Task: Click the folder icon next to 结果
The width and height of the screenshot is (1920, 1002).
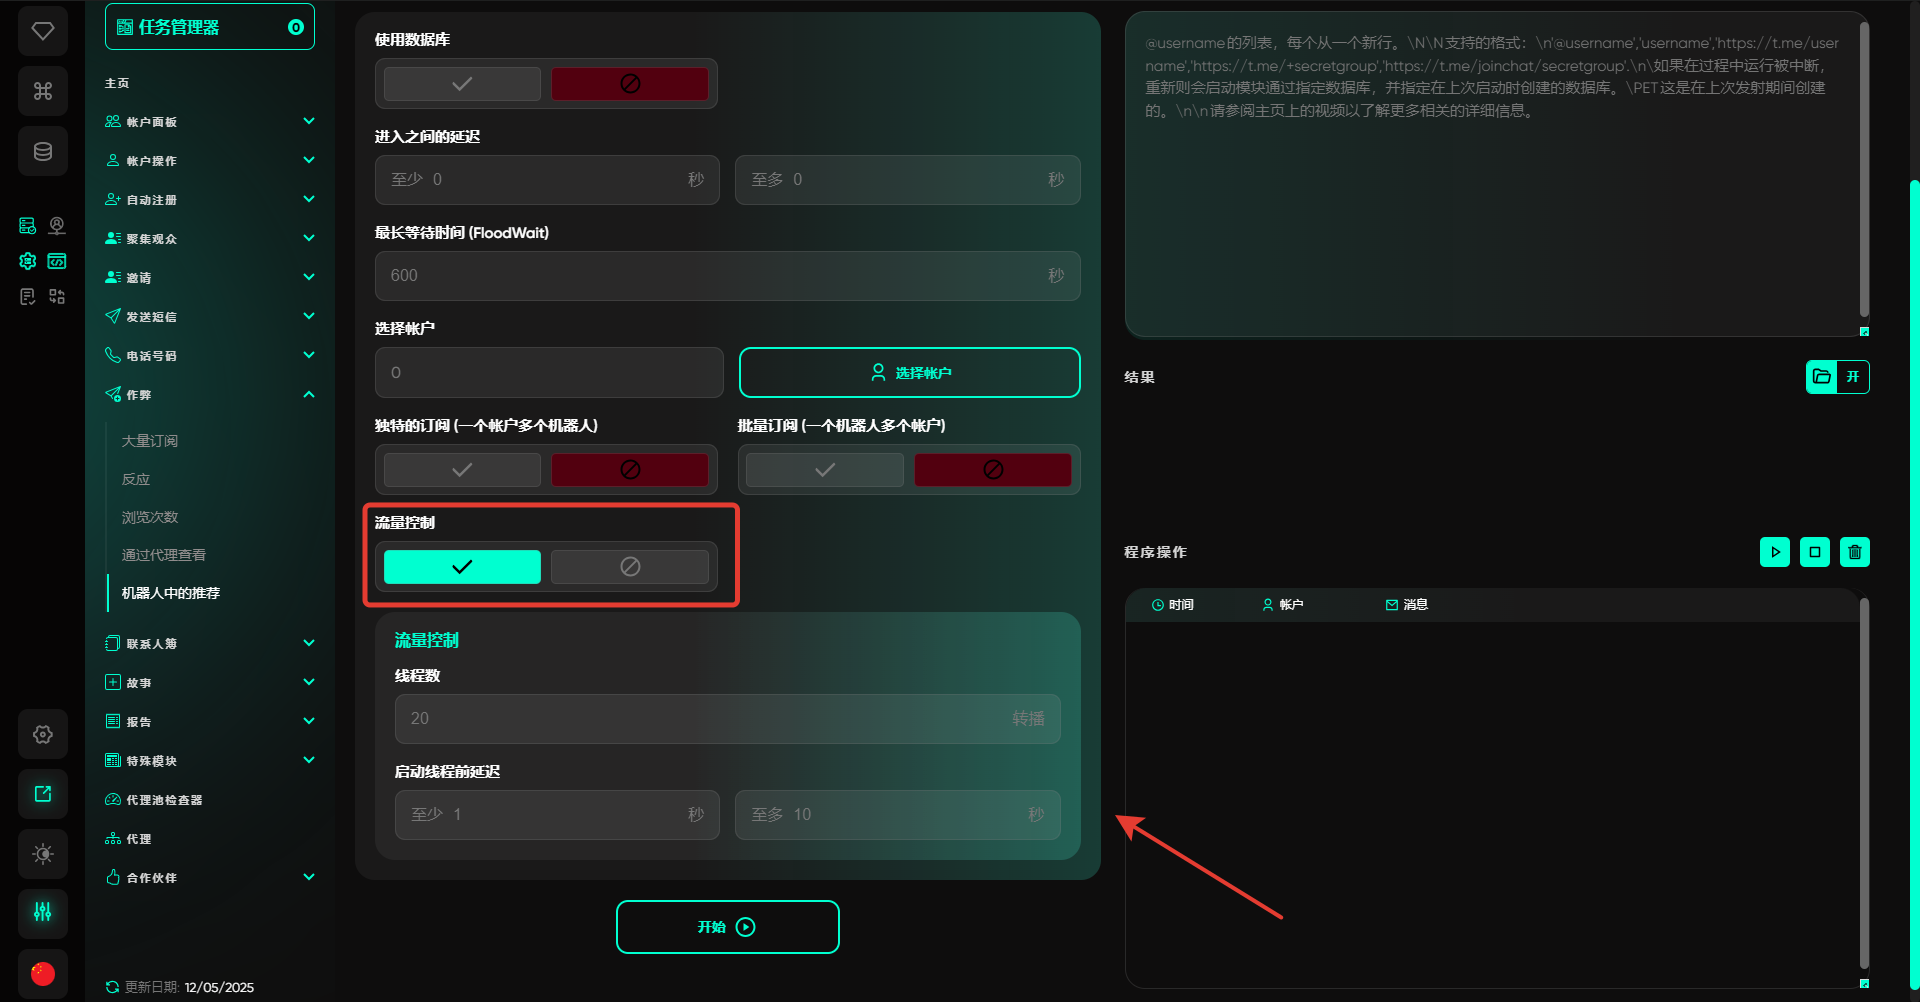Action: tap(1822, 377)
